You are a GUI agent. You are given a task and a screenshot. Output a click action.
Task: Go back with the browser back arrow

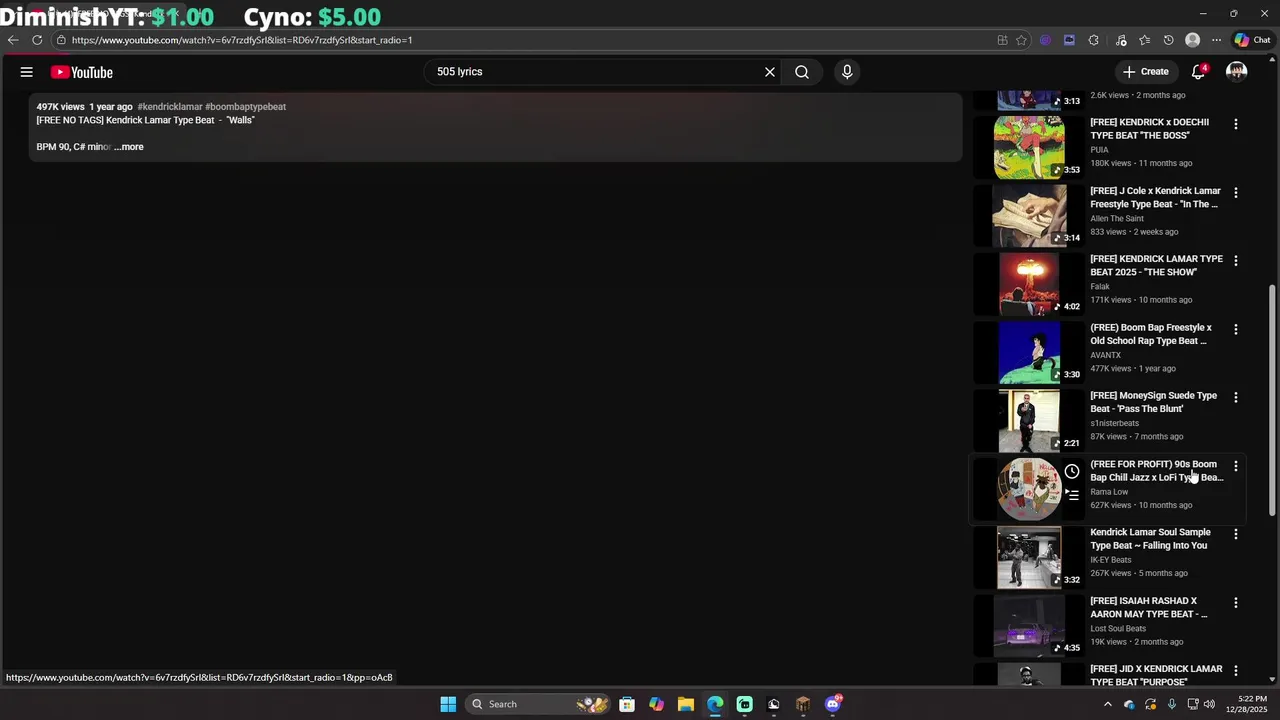pos(12,40)
